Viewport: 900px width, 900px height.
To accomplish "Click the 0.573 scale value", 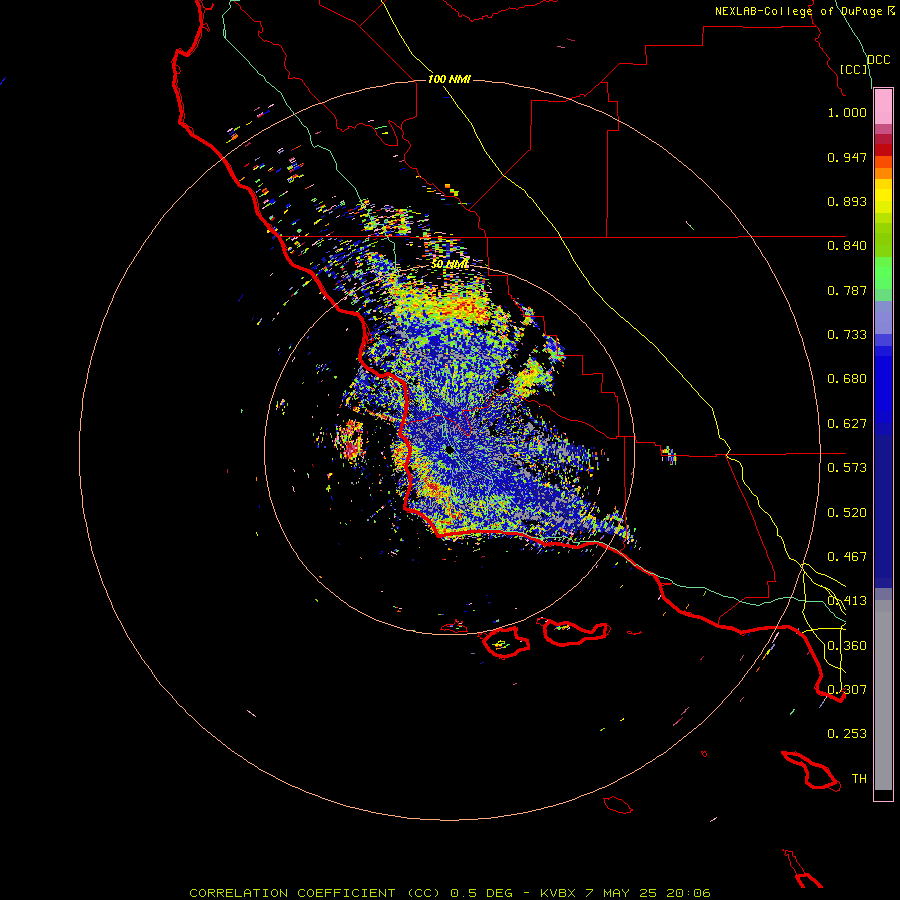I will 847,468.
